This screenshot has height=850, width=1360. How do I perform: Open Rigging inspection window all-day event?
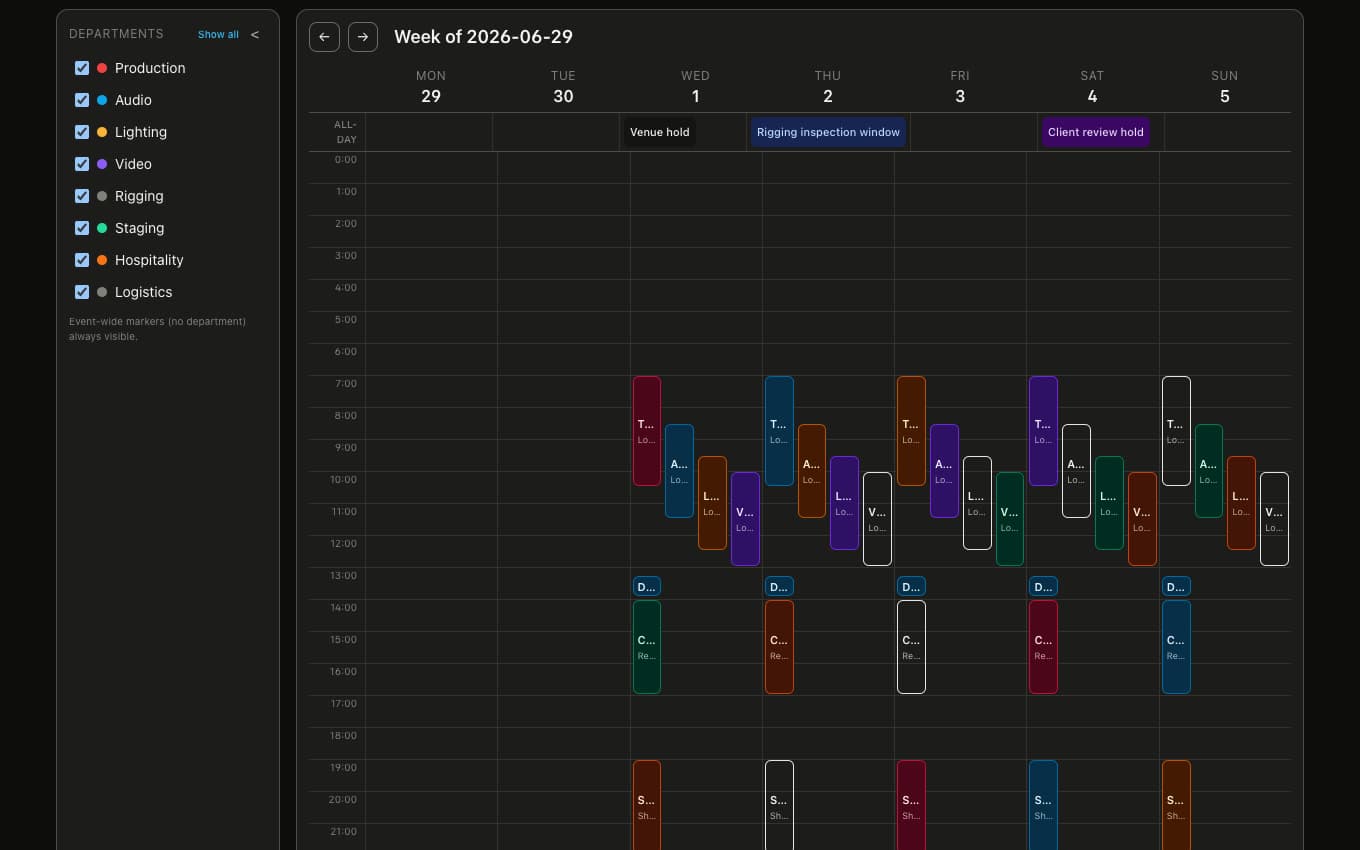[x=828, y=132]
